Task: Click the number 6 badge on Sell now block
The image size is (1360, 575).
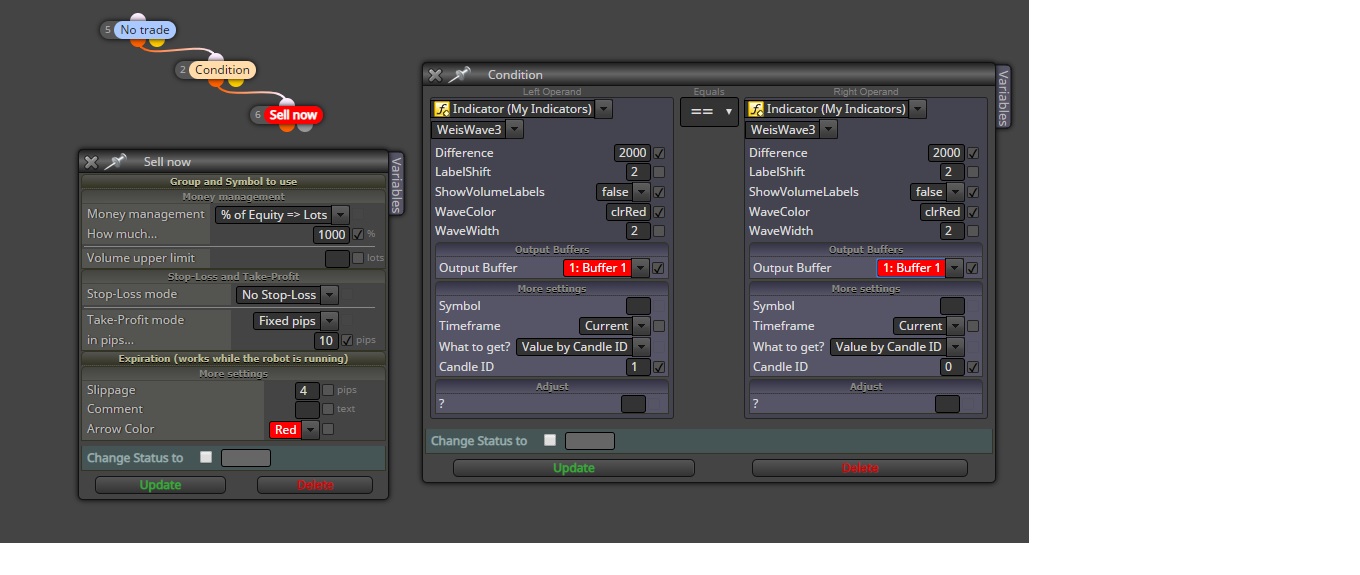Action: point(257,115)
